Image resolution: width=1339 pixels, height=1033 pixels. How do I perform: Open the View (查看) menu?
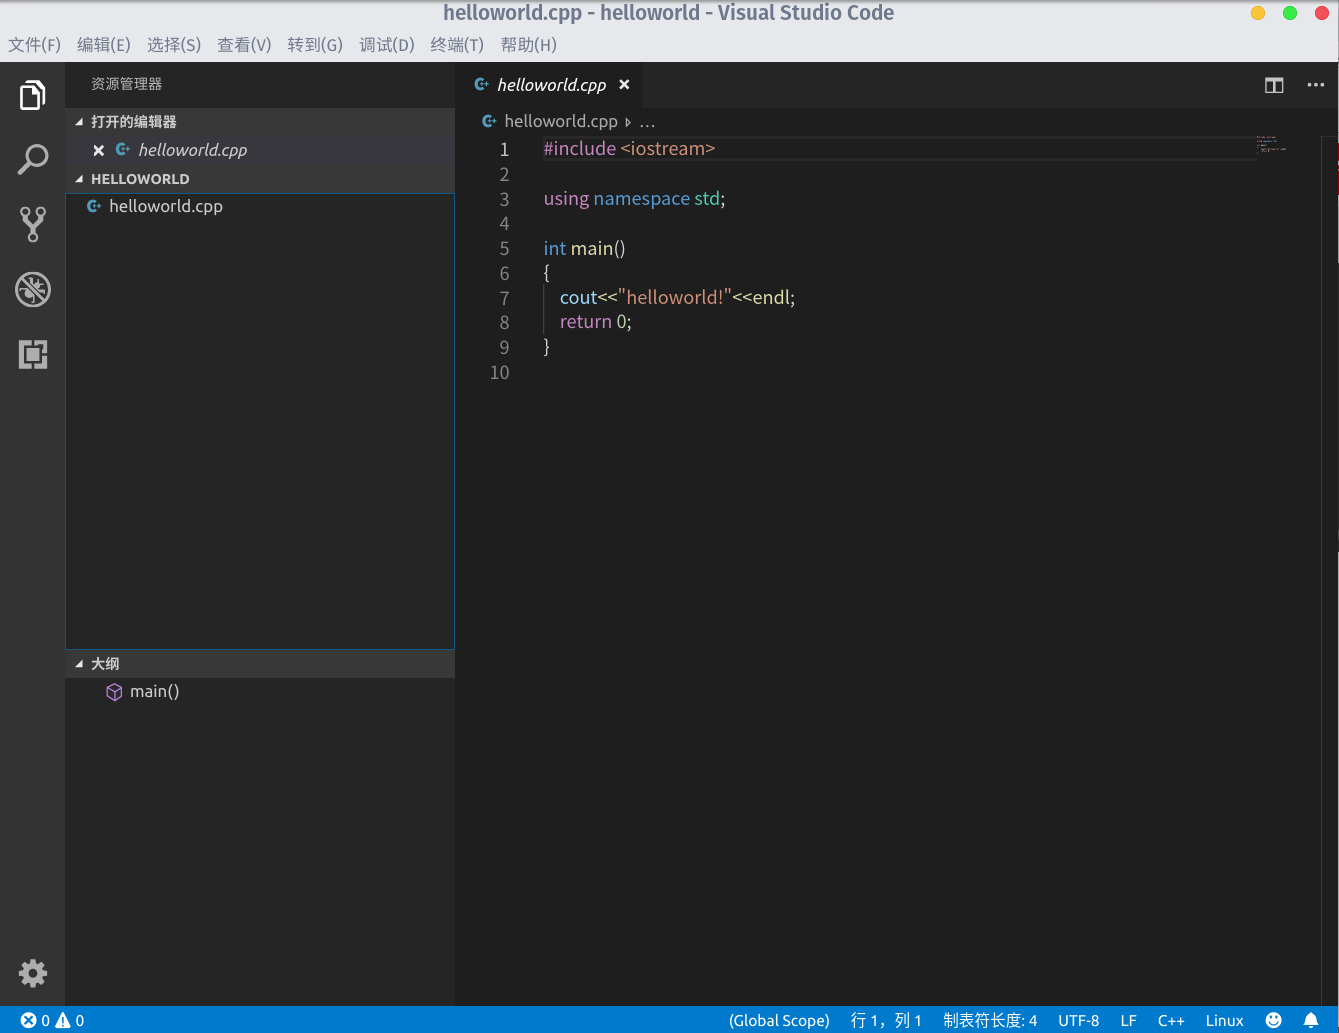tap(244, 45)
